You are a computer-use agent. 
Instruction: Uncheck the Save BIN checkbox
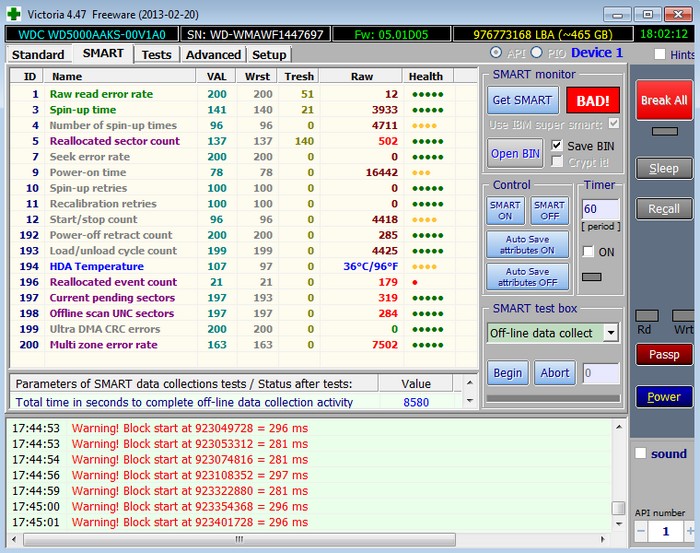pos(557,145)
